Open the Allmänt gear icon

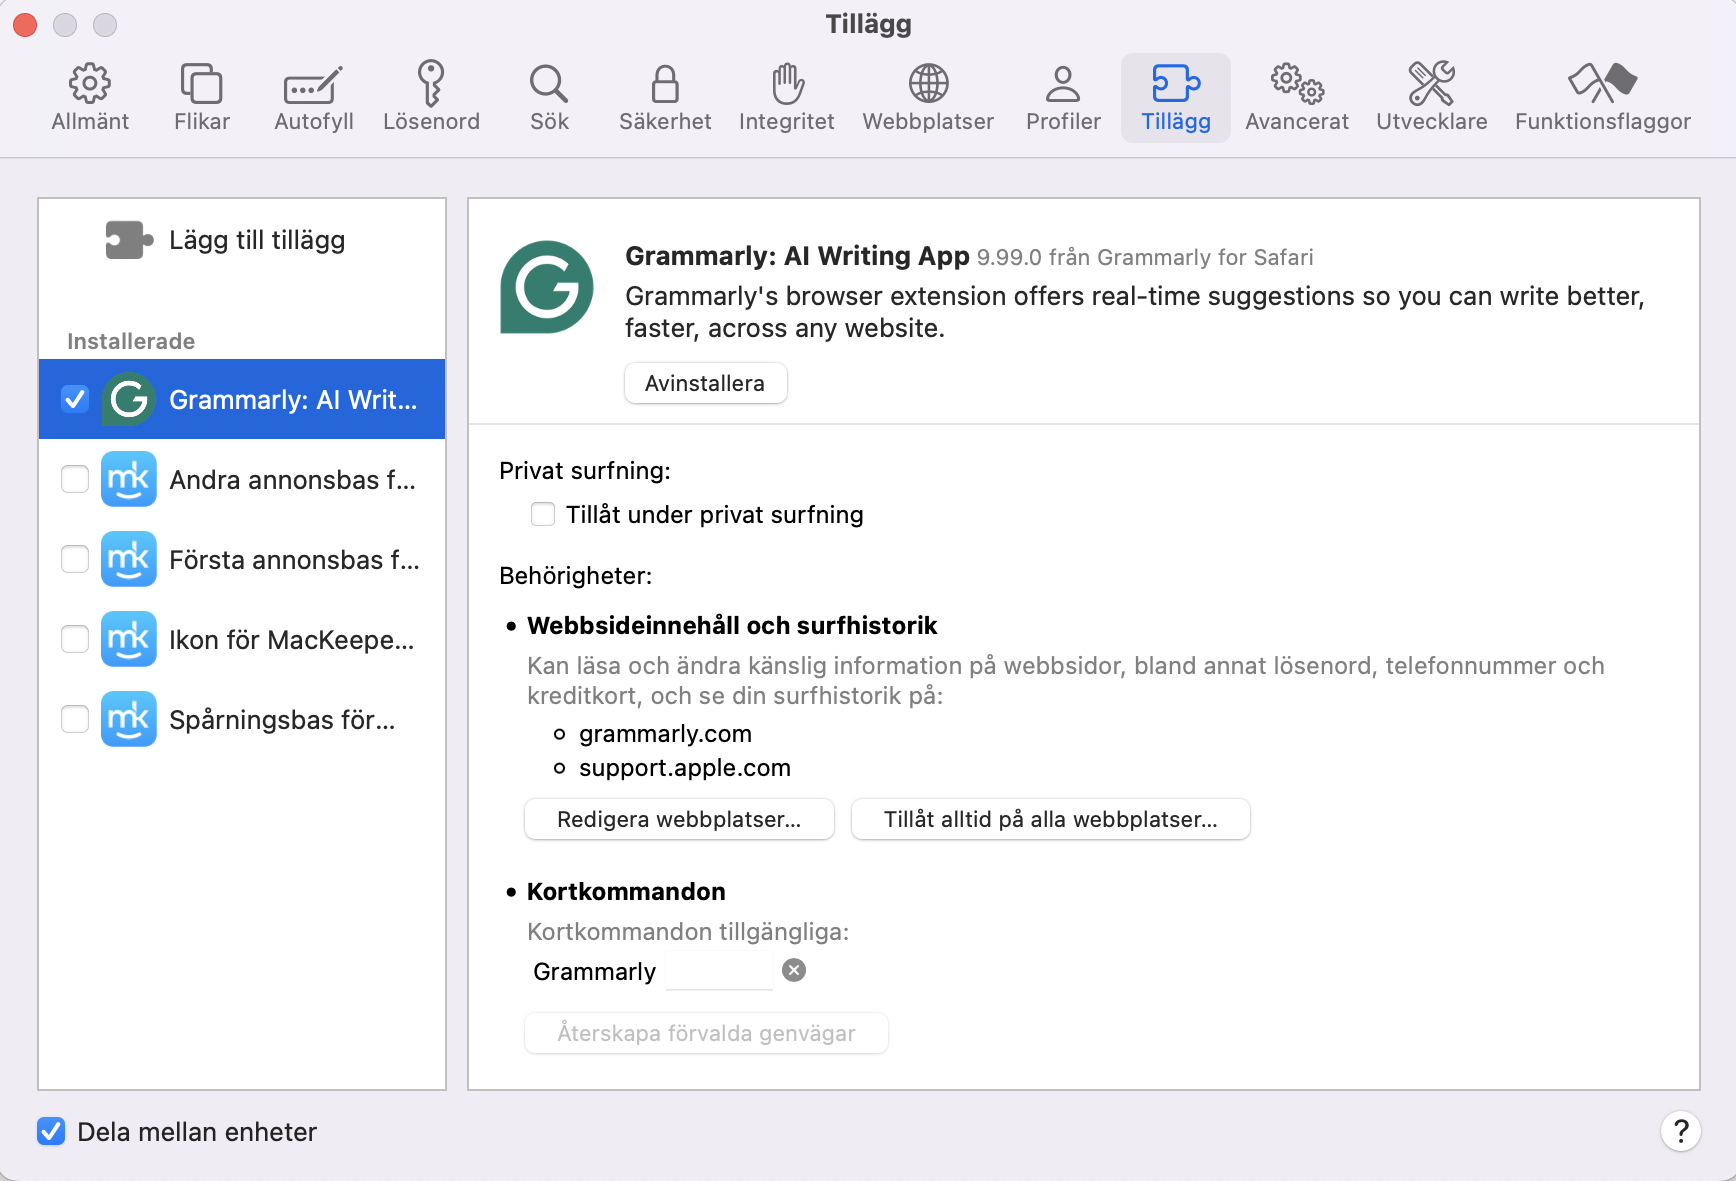tap(90, 84)
